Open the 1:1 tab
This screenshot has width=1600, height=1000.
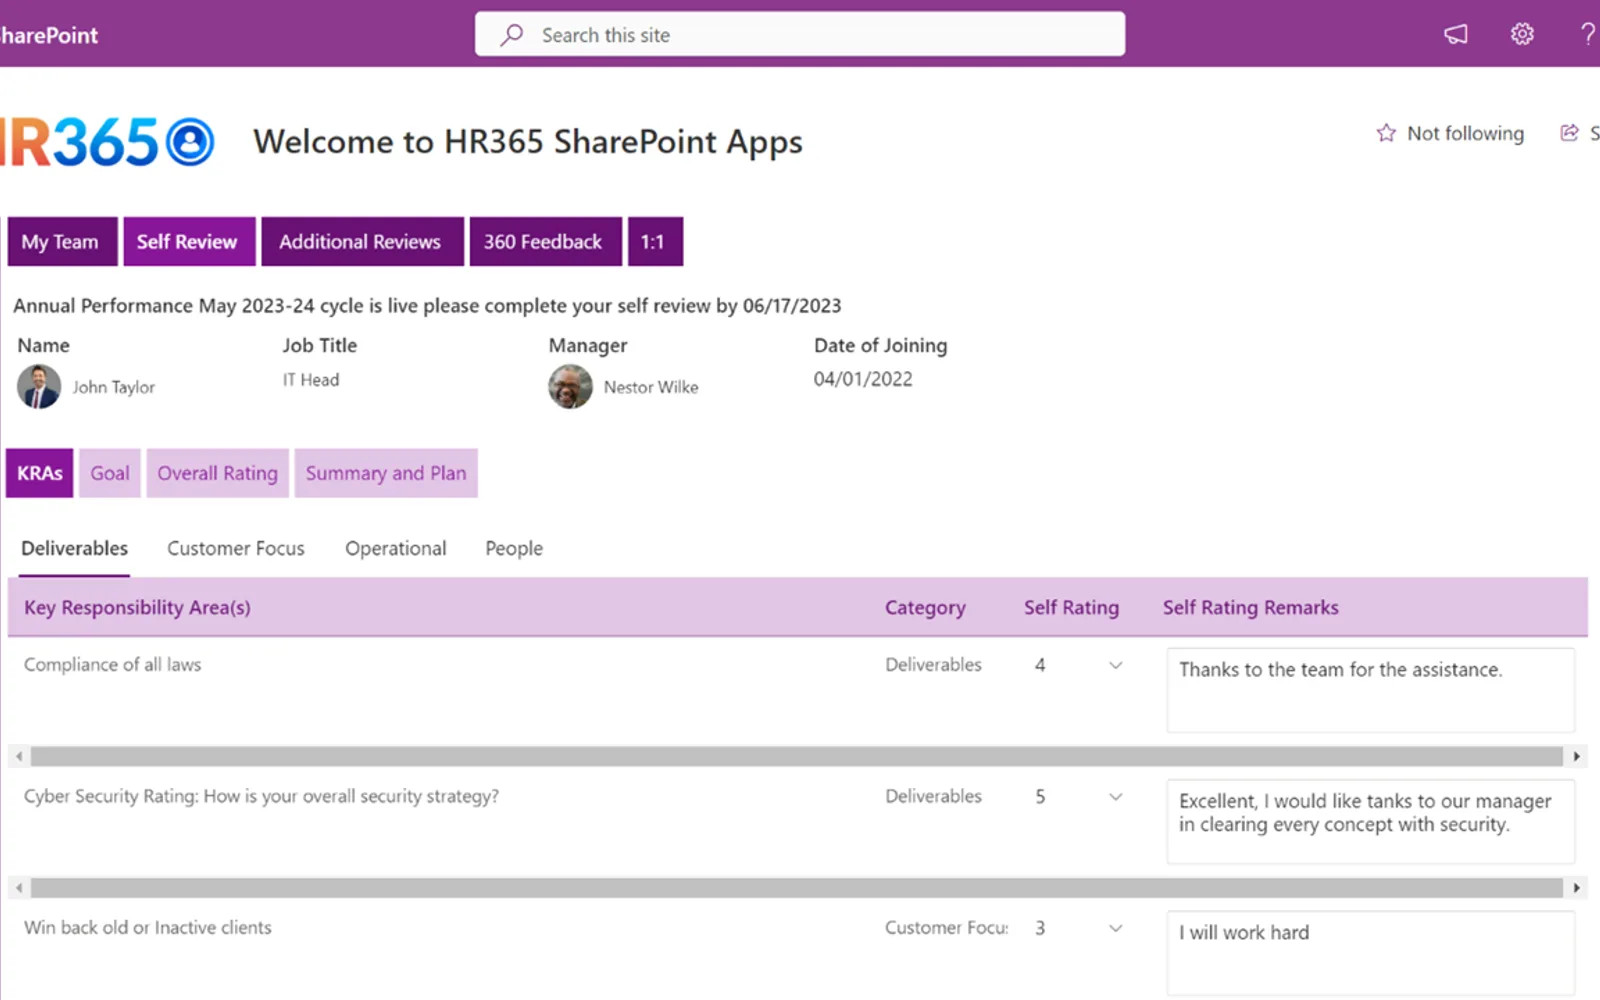coord(655,242)
